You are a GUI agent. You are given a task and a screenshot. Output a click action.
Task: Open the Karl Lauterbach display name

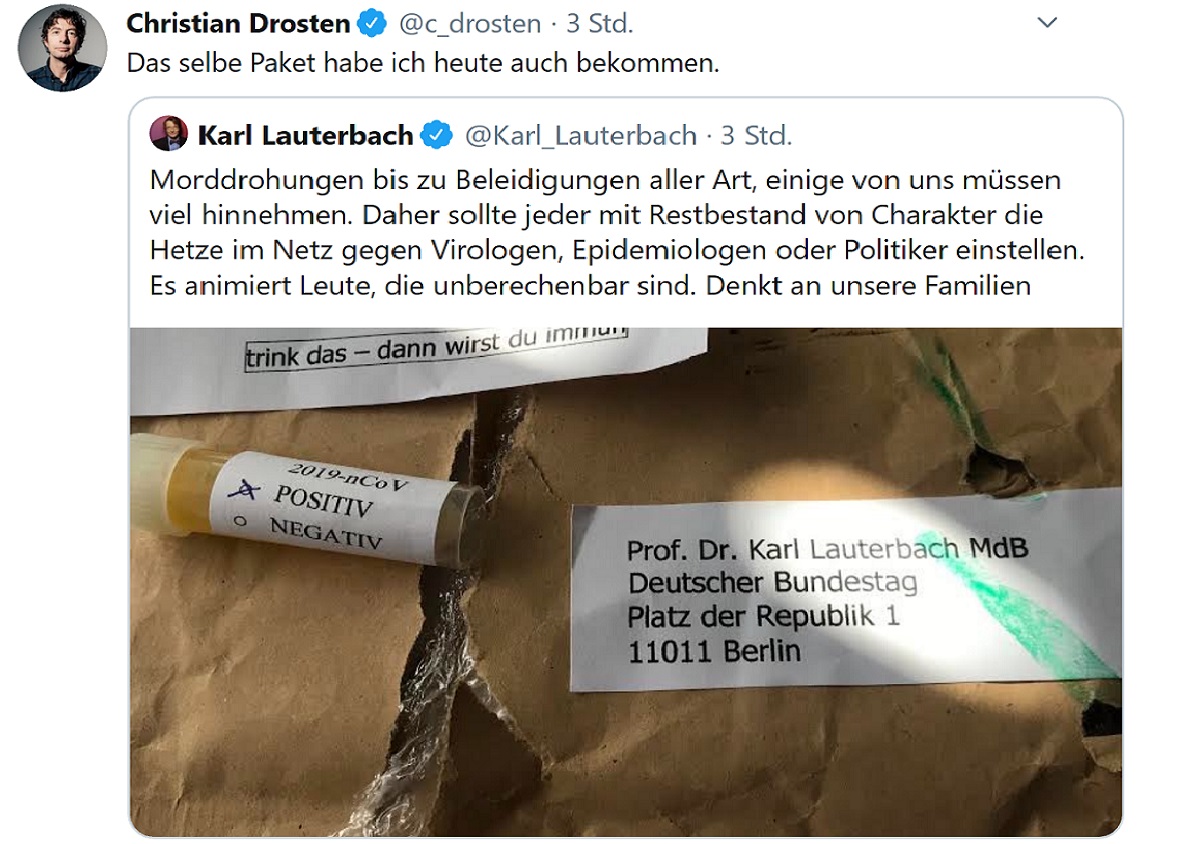(x=305, y=135)
